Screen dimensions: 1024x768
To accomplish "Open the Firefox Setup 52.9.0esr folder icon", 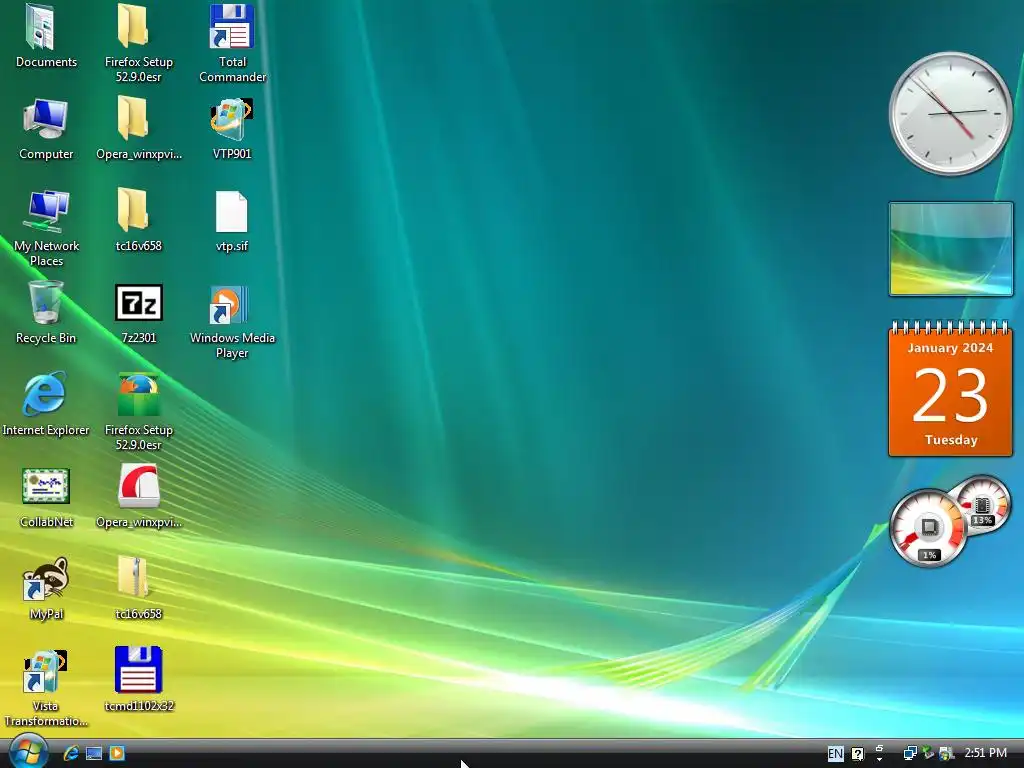I will click(x=133, y=27).
